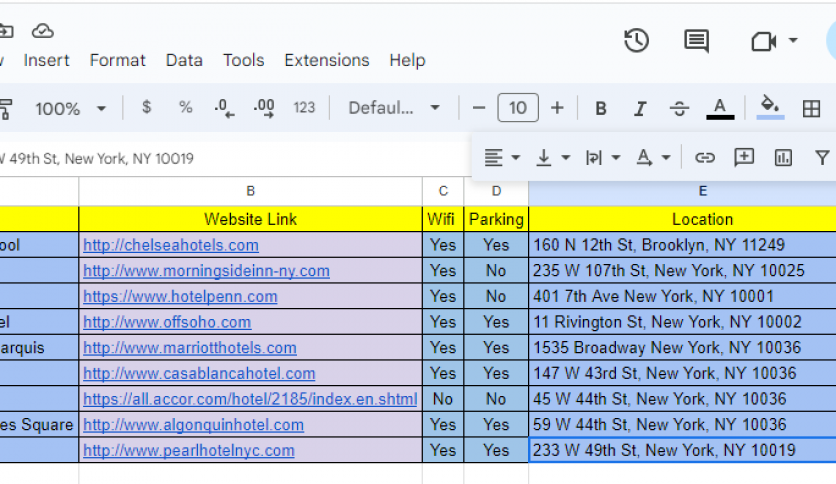This screenshot has height=484, width=836.
Task: Click the cloud save status icon
Action: [x=42, y=31]
